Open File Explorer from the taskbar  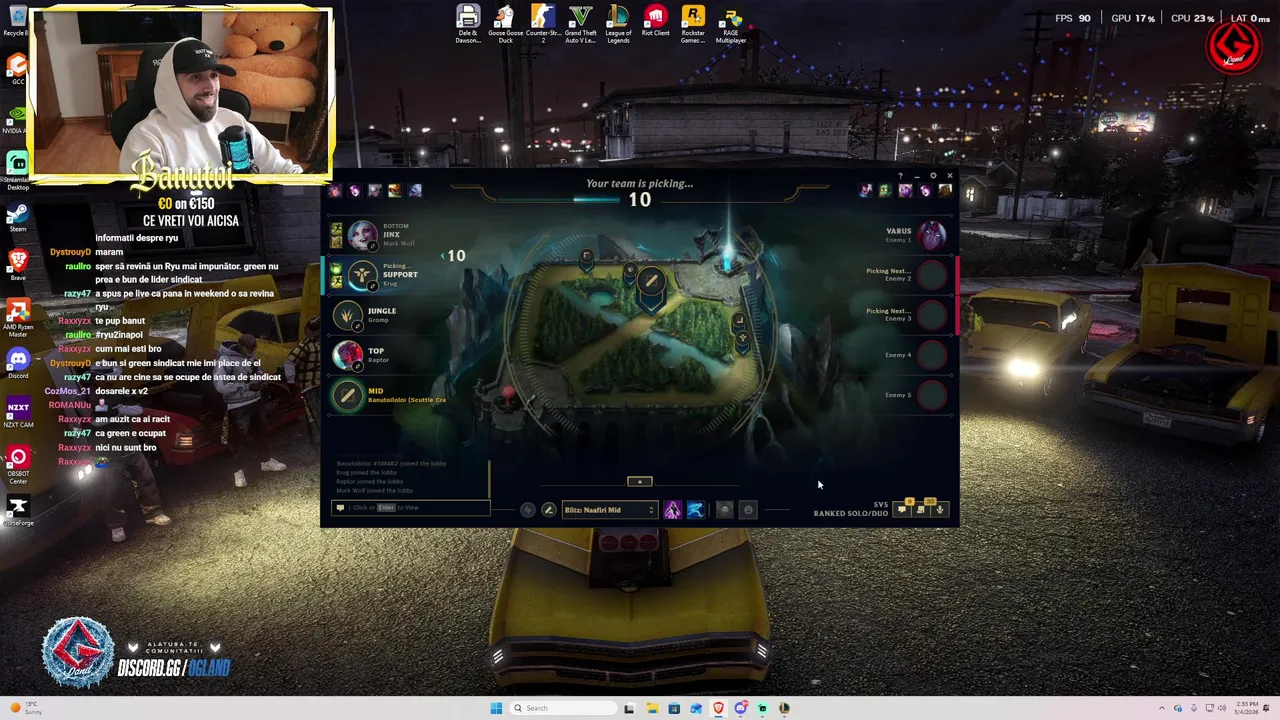click(x=651, y=708)
